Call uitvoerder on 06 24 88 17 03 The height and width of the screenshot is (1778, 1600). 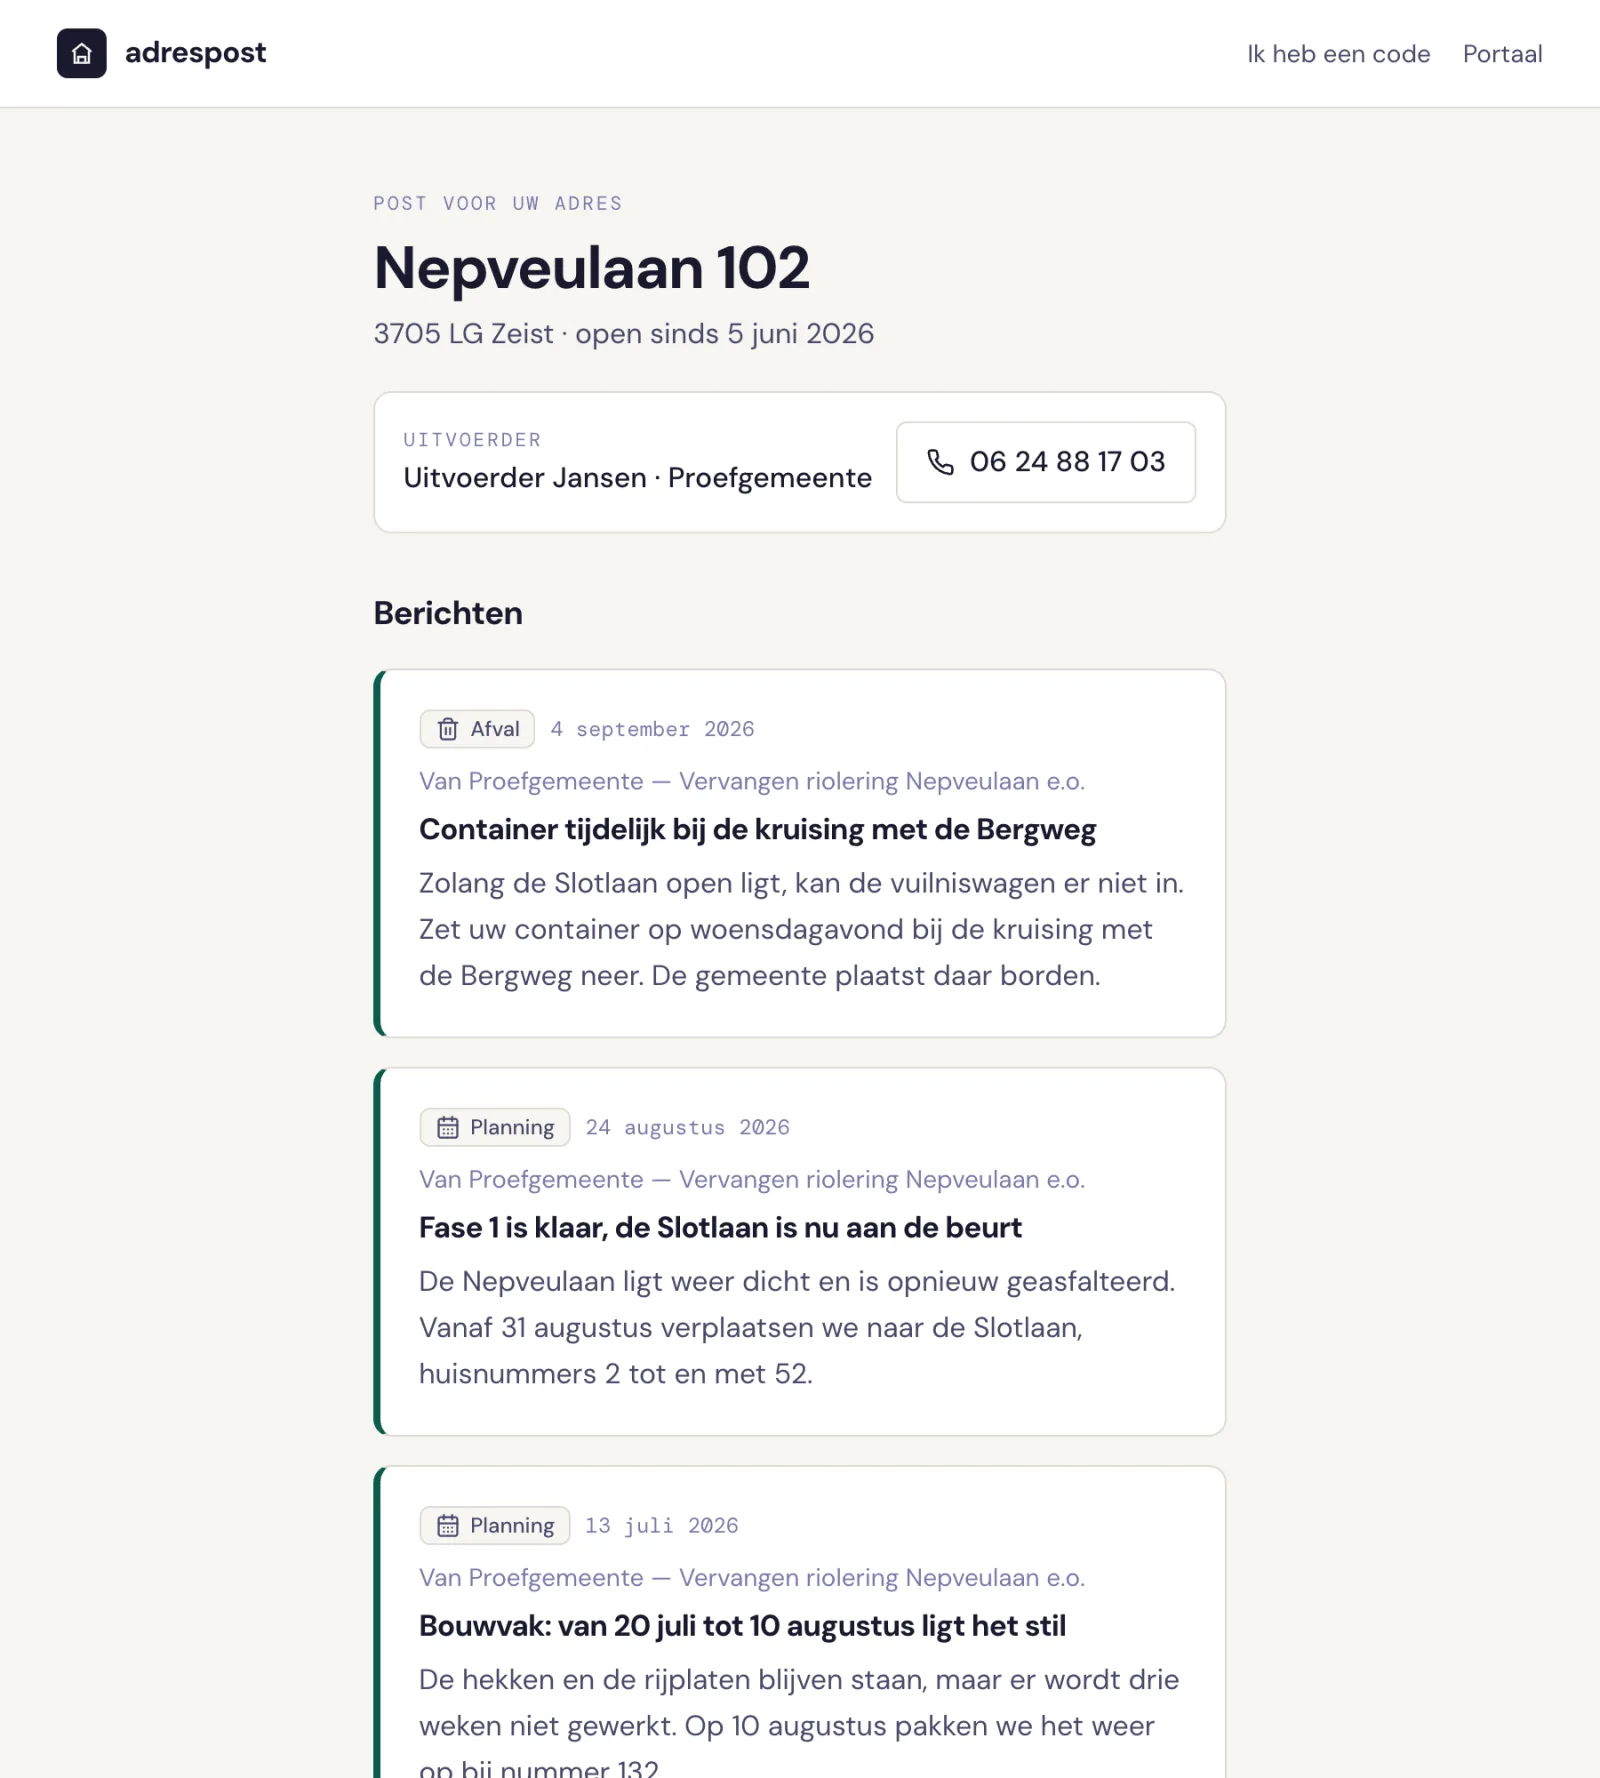click(1045, 462)
